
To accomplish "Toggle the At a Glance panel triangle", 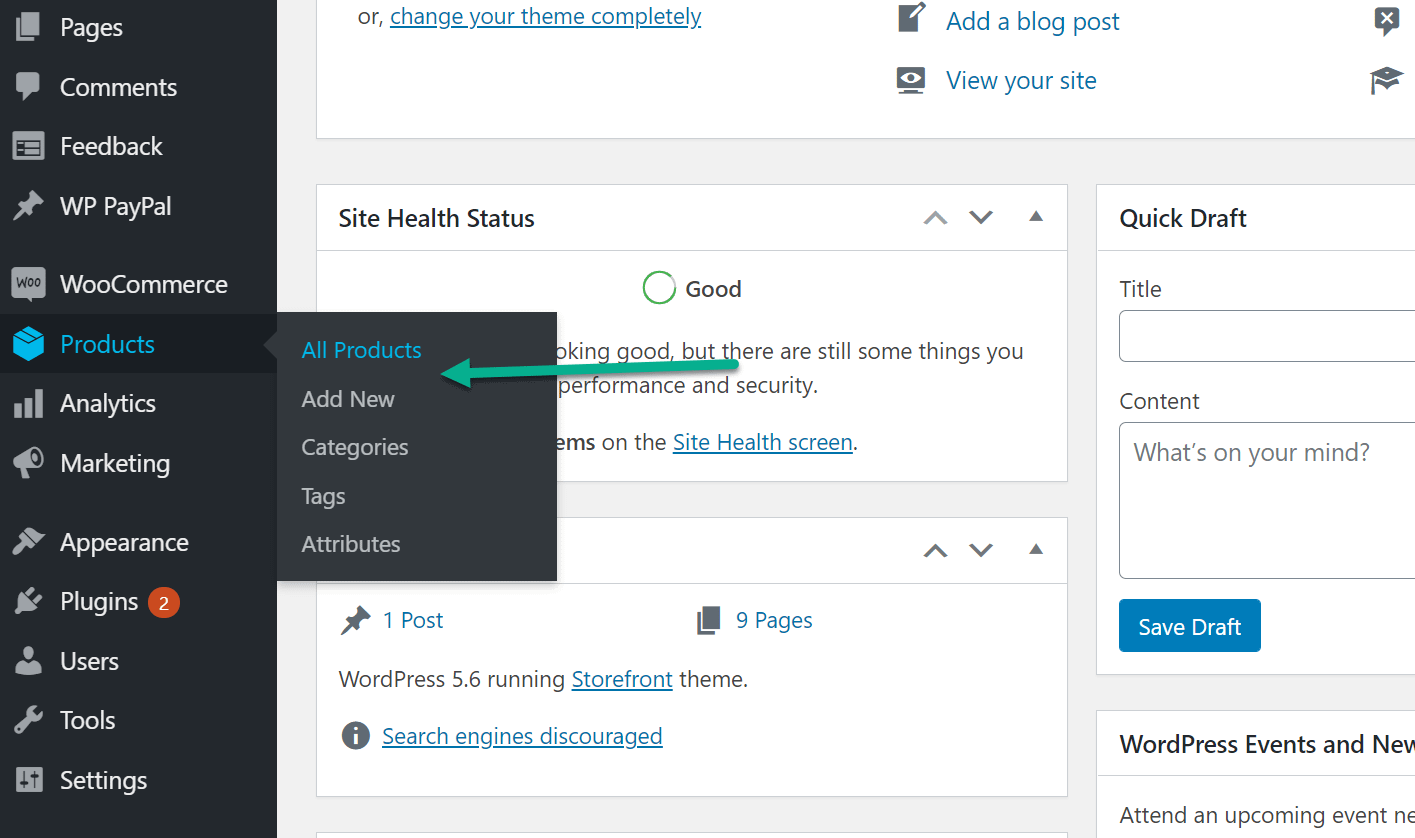I will click(x=1036, y=549).
